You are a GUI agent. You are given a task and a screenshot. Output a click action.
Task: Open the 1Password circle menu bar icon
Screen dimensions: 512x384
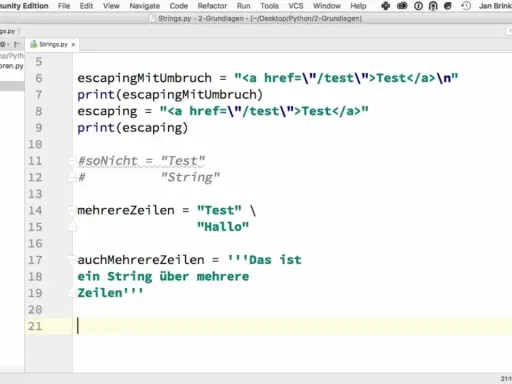(x=418, y=6)
